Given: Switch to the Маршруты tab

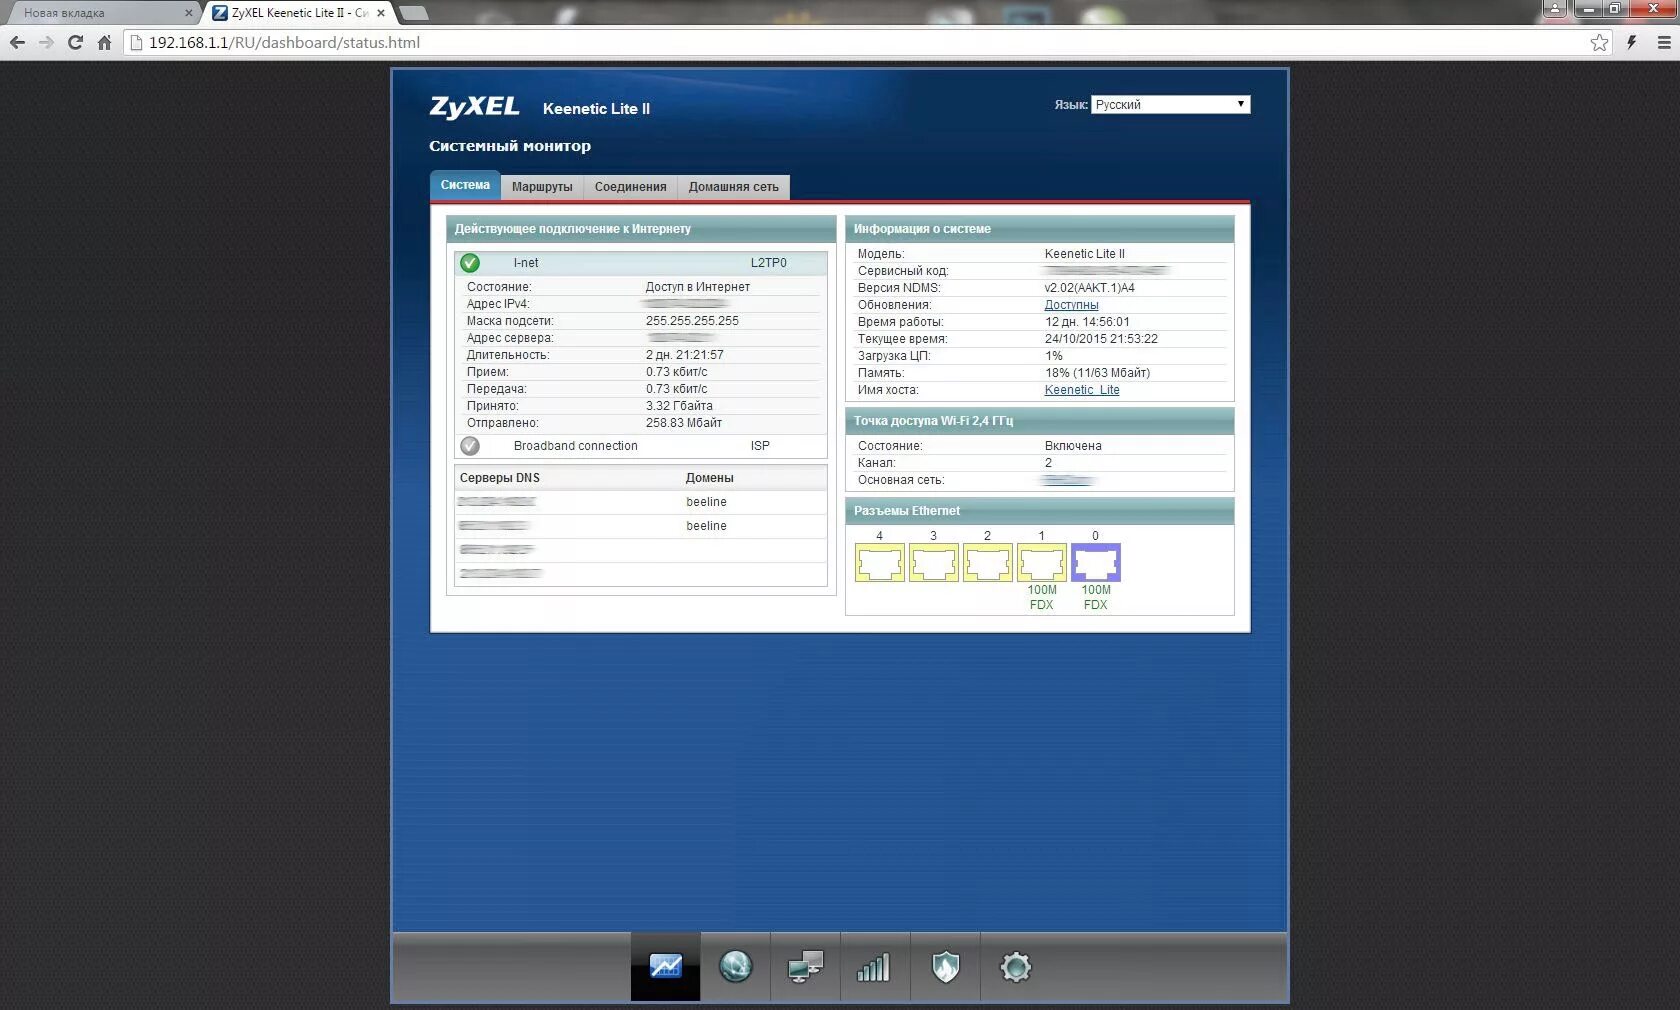Looking at the screenshot, I should tap(542, 187).
